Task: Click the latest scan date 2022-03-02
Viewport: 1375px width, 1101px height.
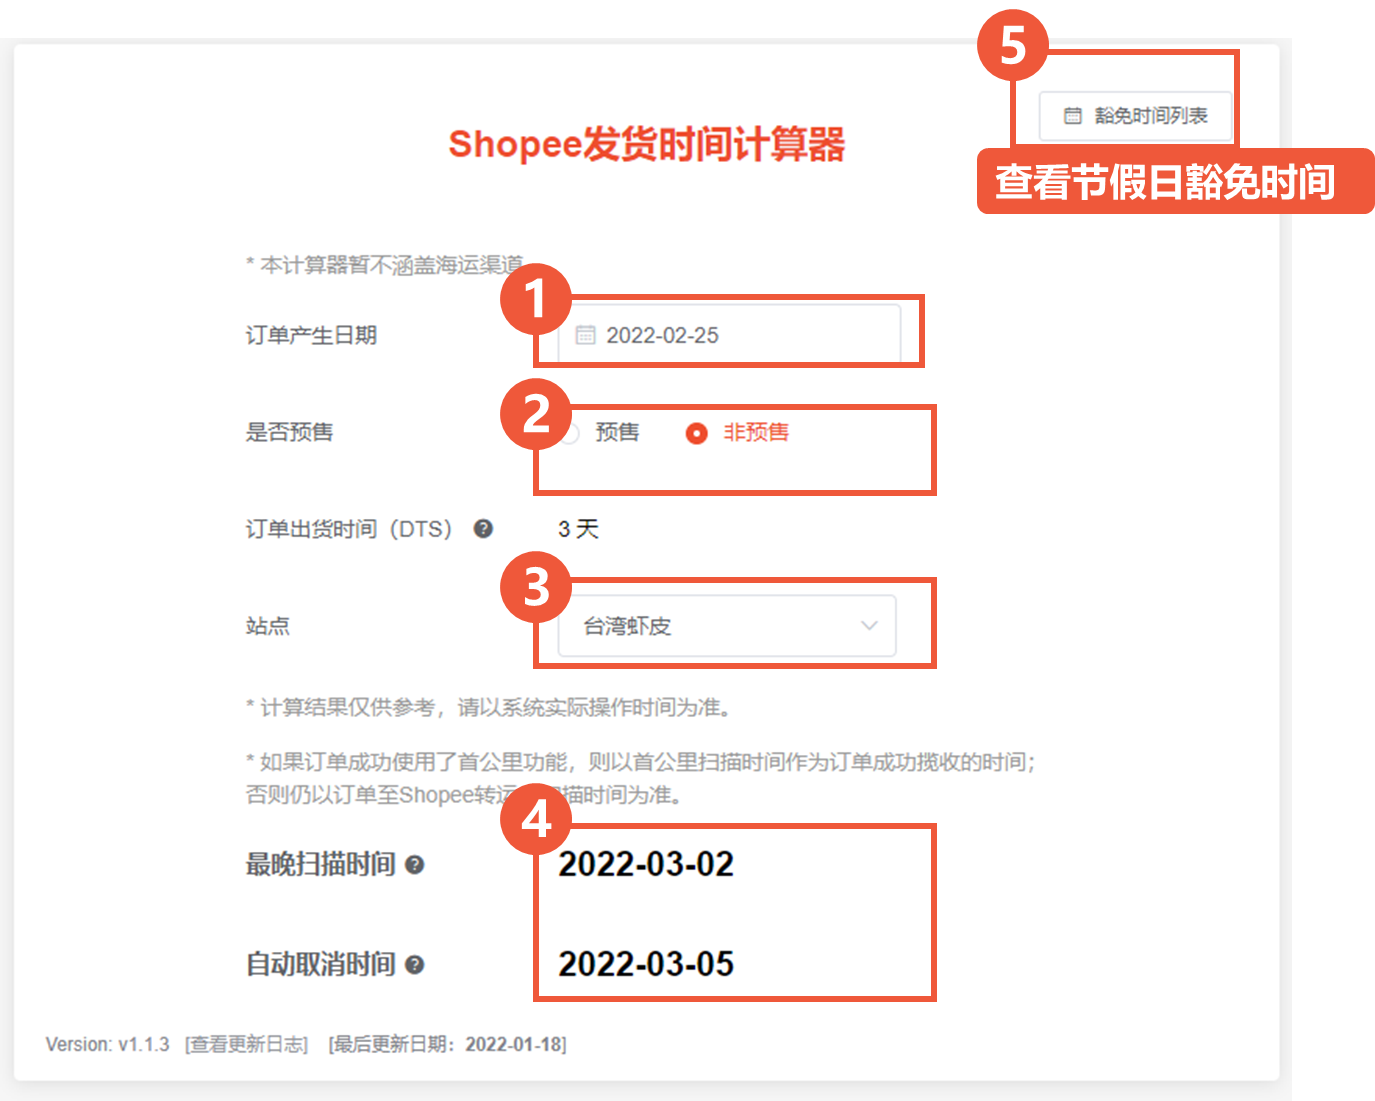Action: click(646, 864)
